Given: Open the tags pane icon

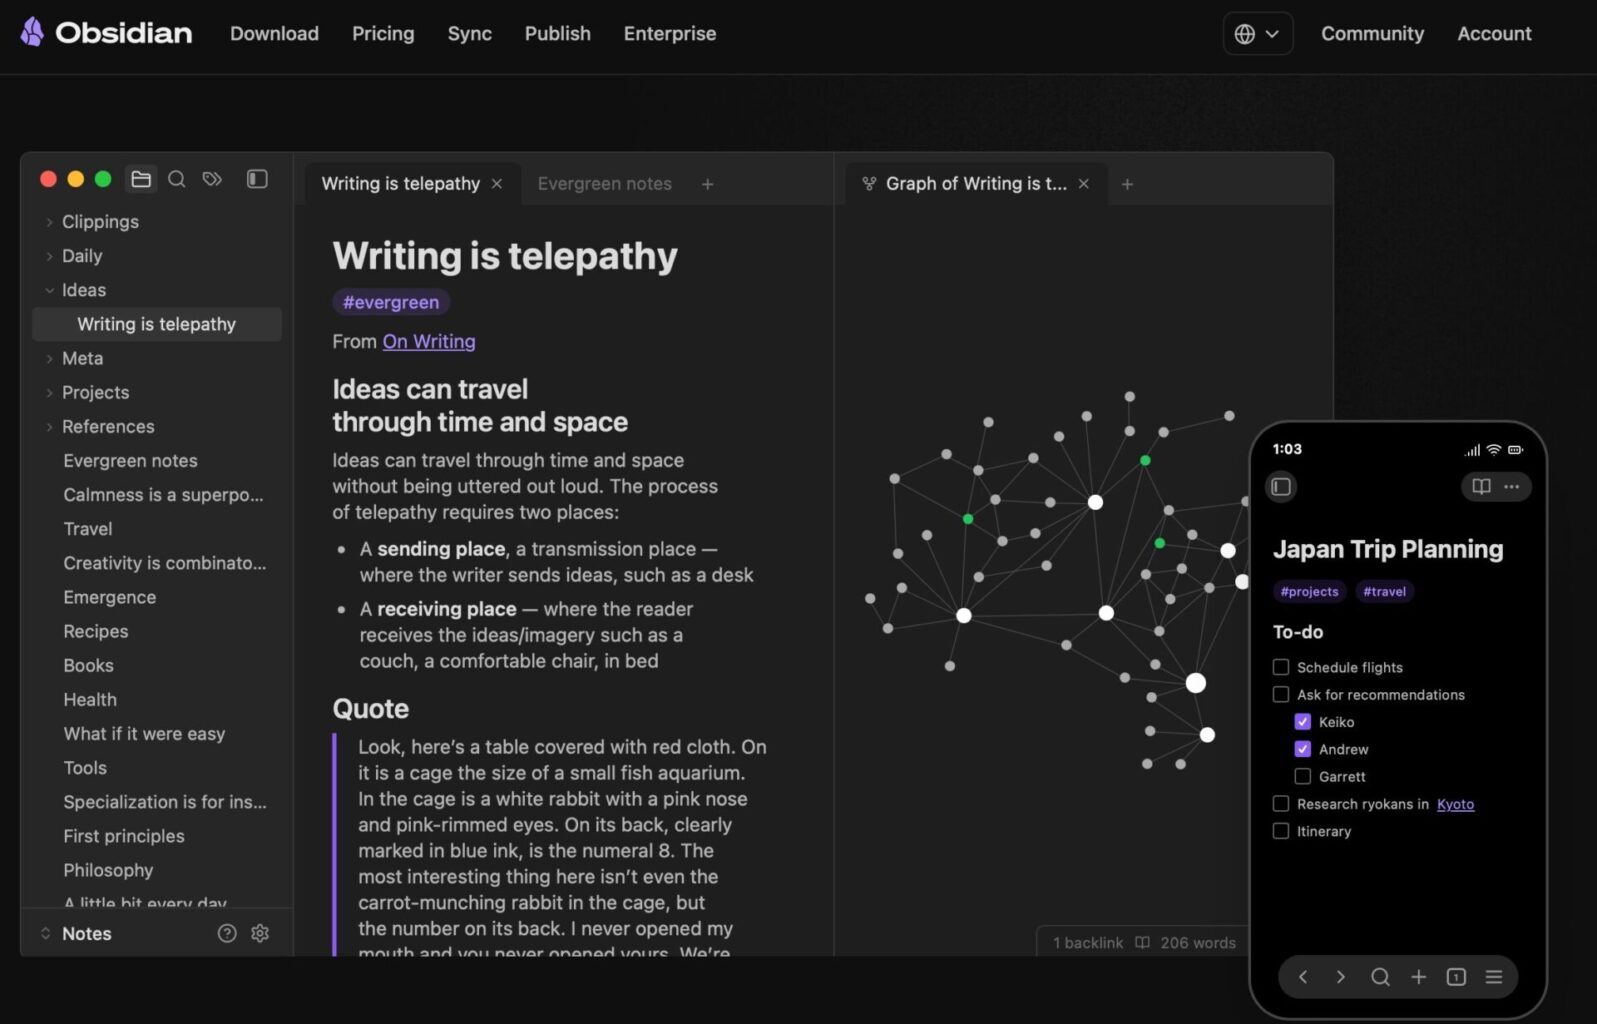Looking at the screenshot, I should [x=212, y=179].
